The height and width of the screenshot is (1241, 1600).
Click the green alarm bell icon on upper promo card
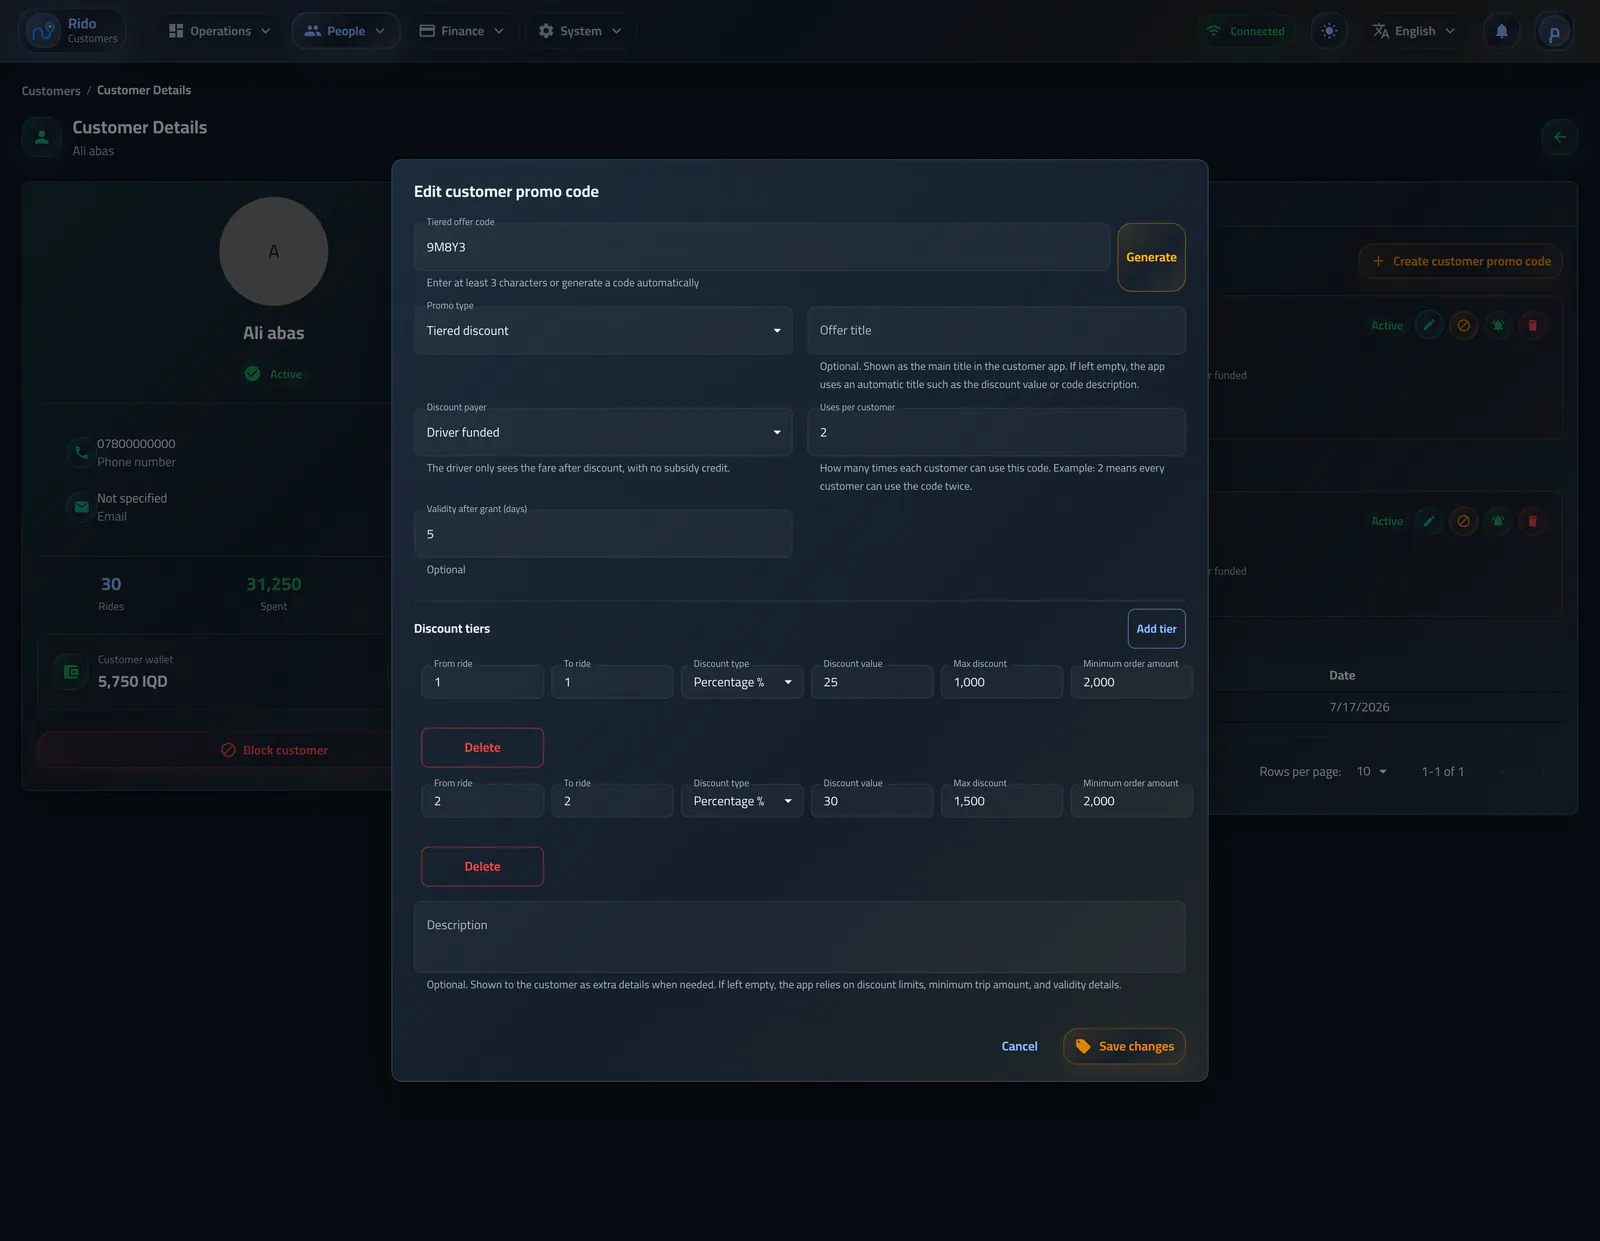[x=1498, y=325]
